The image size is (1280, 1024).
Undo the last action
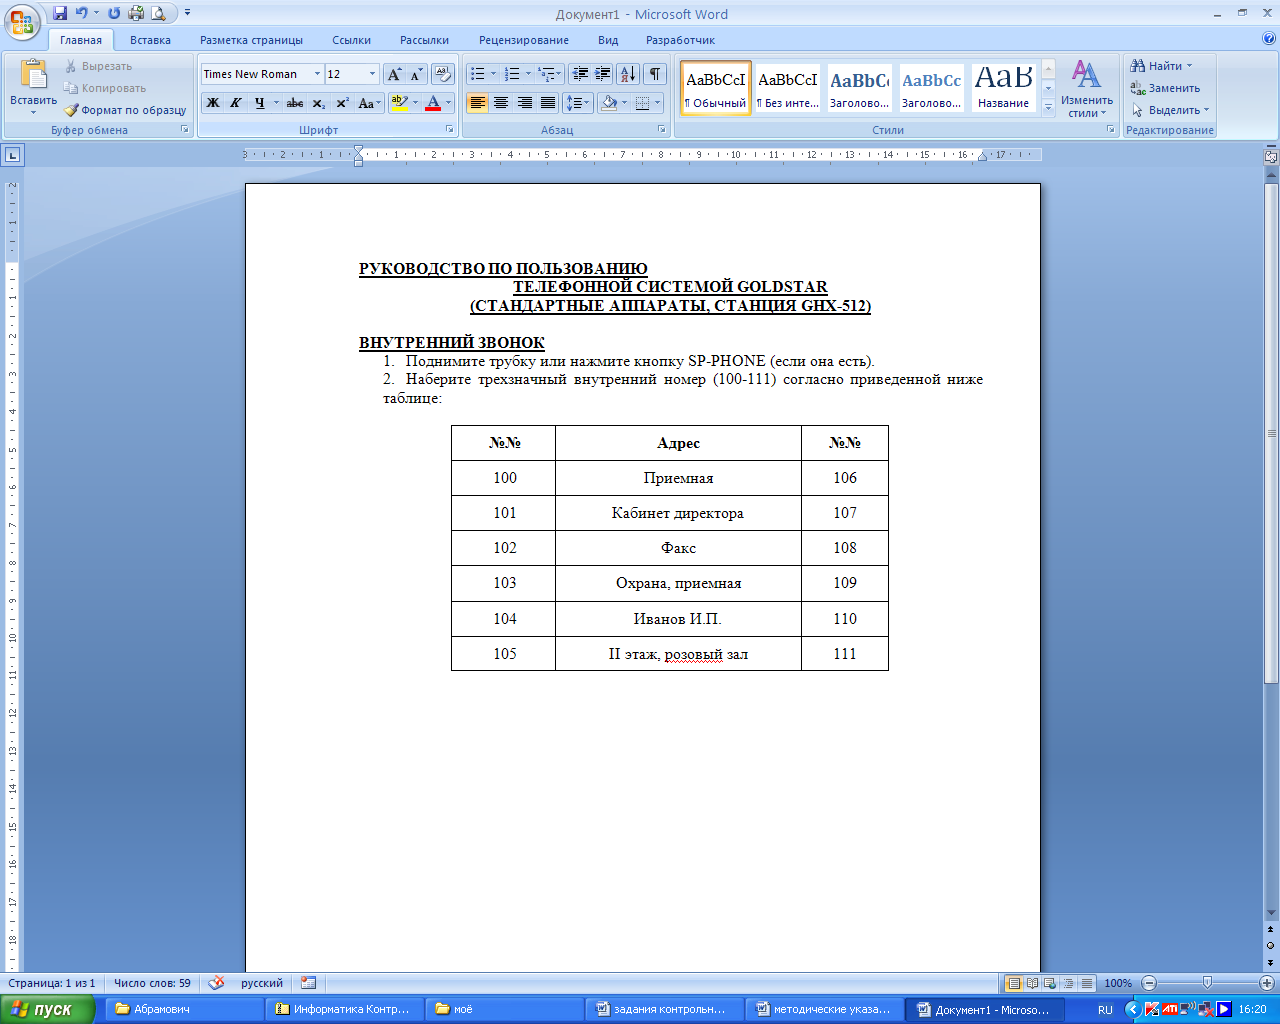tap(82, 13)
